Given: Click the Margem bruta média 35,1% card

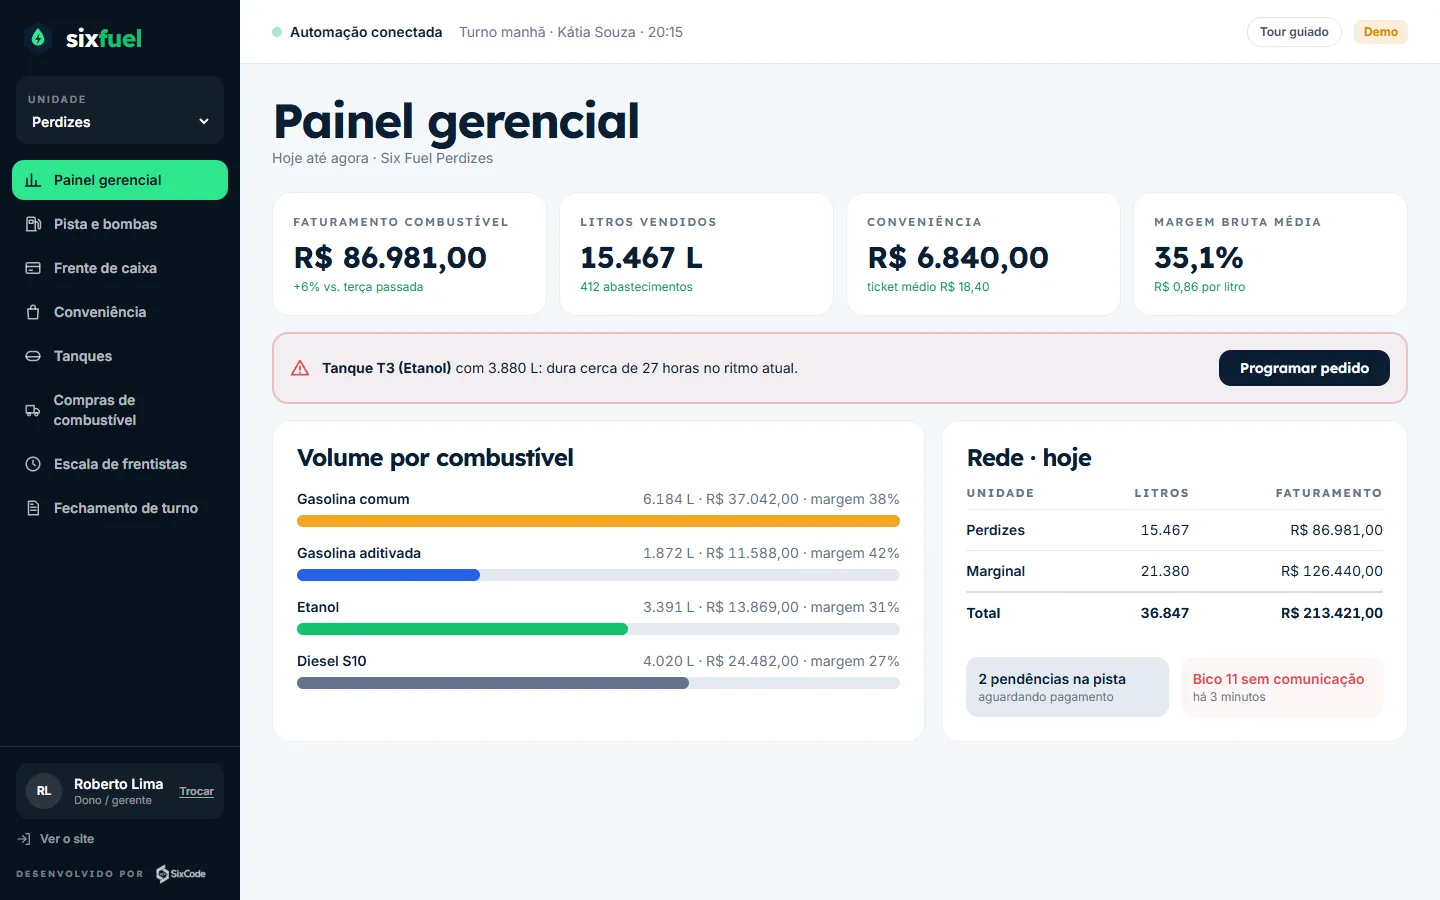Looking at the screenshot, I should [1270, 254].
